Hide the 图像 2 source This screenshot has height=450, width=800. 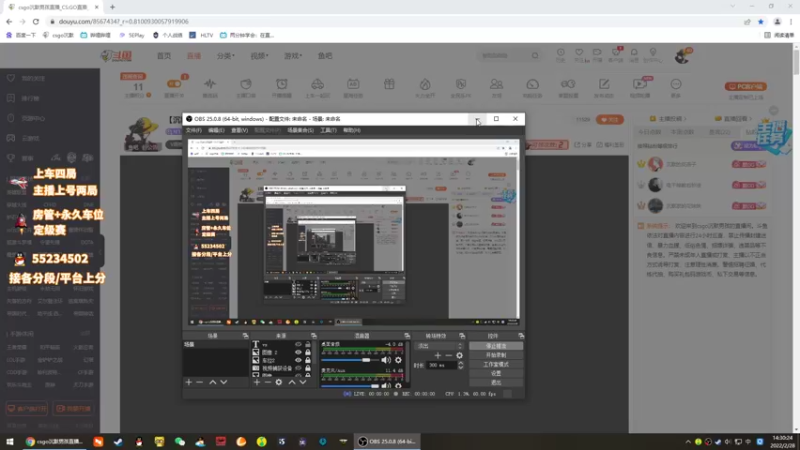pos(298,352)
